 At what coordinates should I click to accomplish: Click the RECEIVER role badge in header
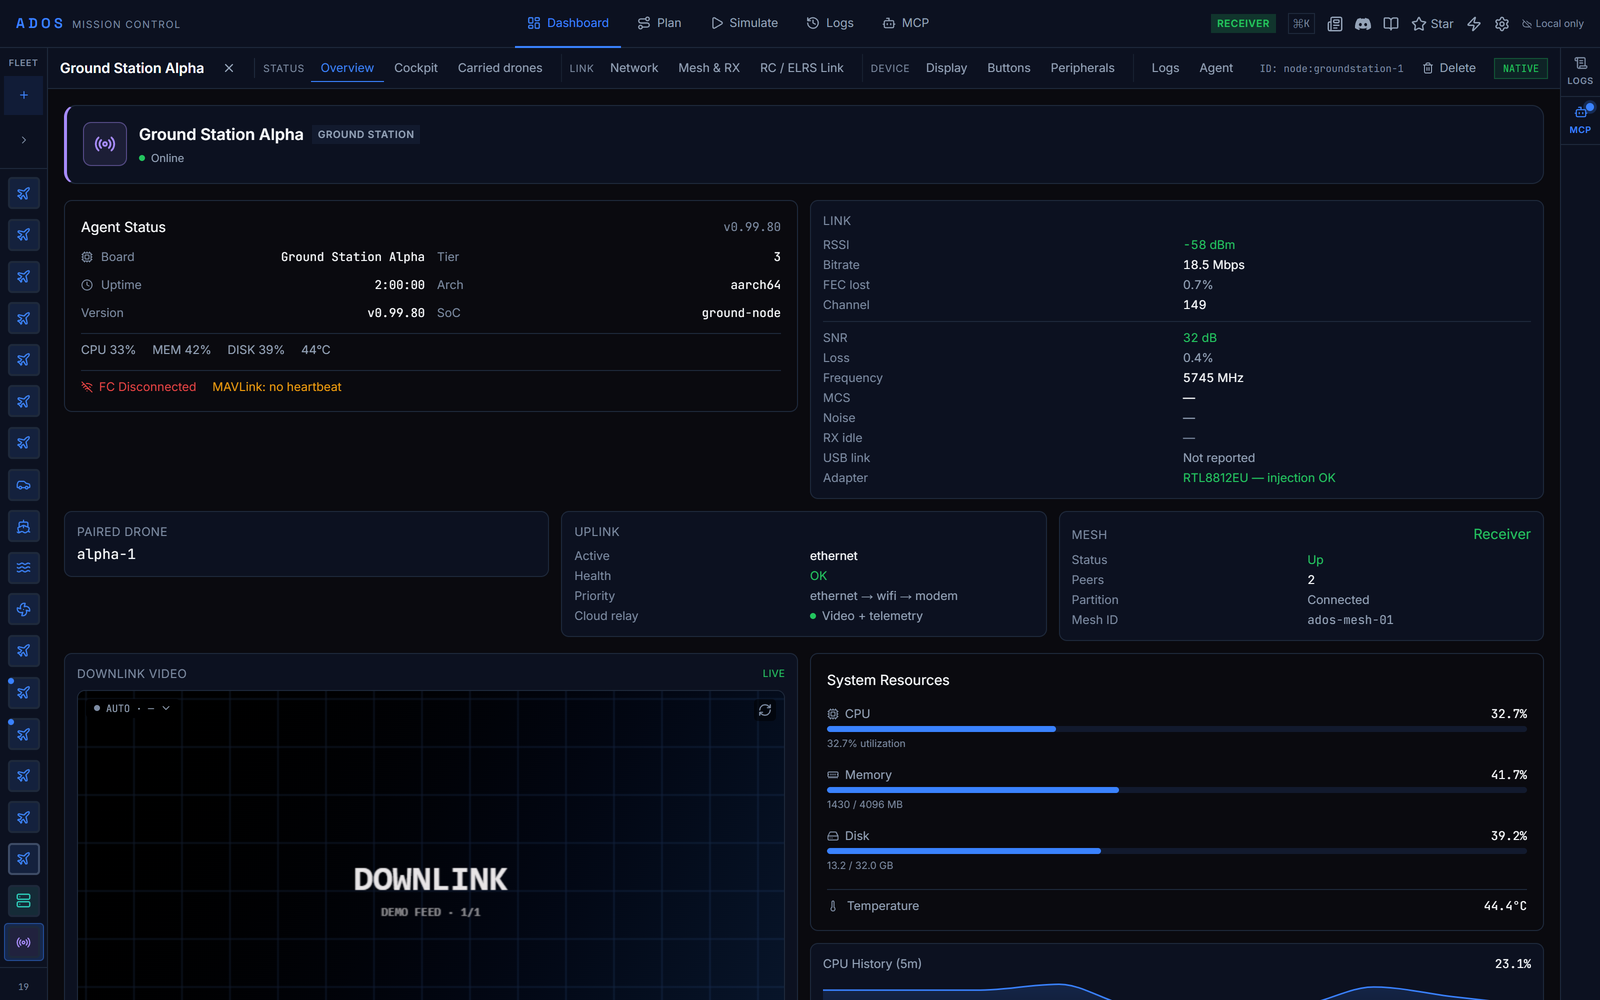click(1243, 24)
